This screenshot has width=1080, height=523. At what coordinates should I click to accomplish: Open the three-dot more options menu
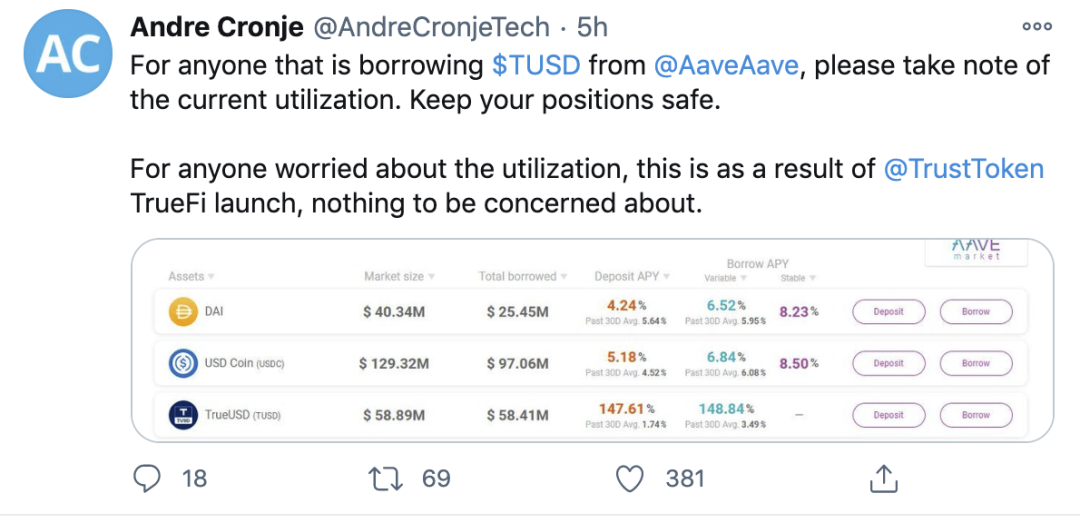pyautogui.click(x=1037, y=27)
